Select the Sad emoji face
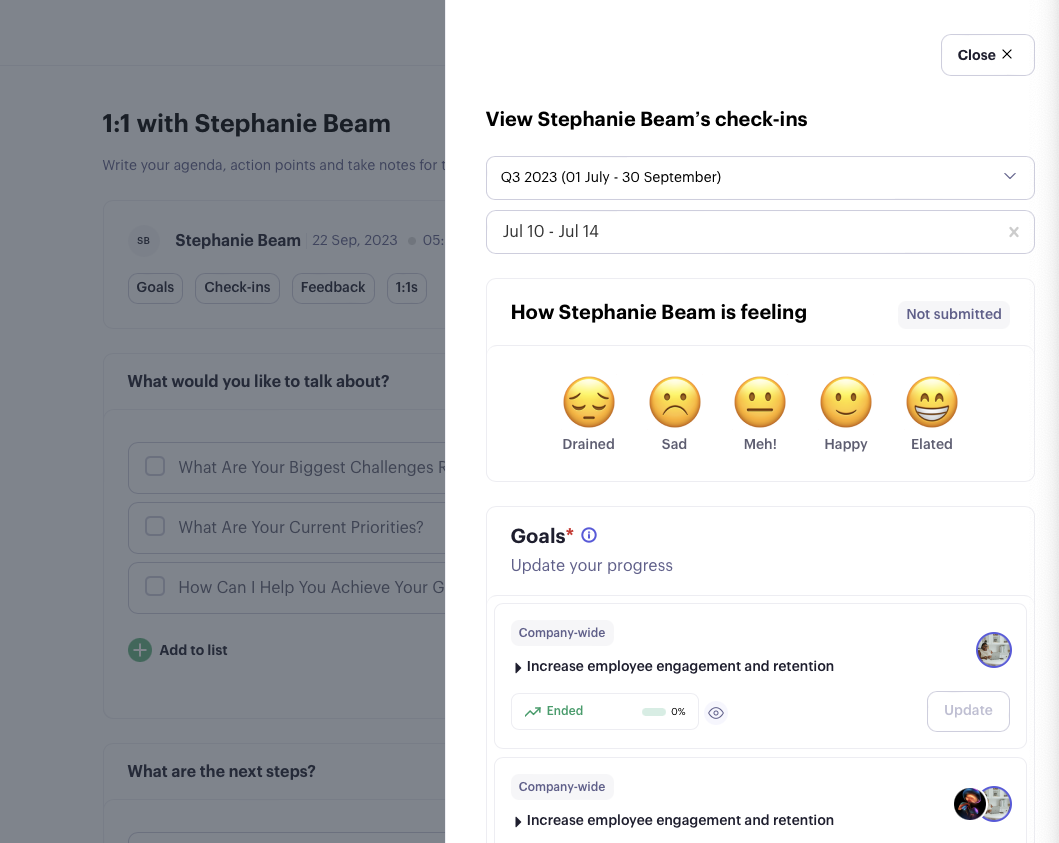The width and height of the screenshot is (1059, 843). 674,402
